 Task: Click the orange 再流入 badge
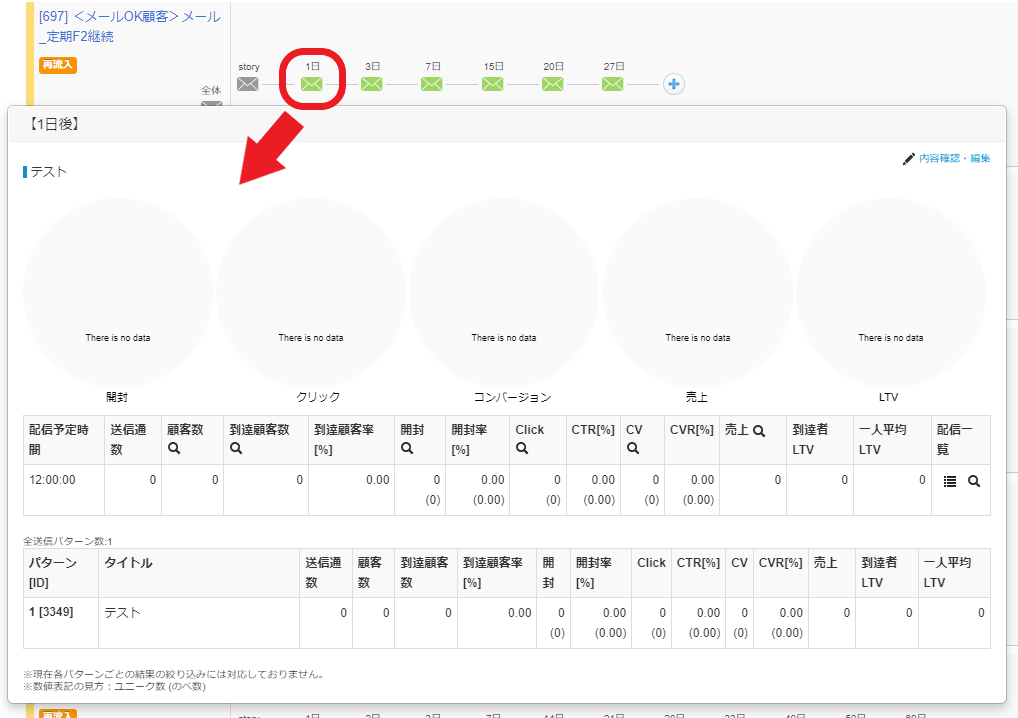pyautogui.click(x=58, y=65)
